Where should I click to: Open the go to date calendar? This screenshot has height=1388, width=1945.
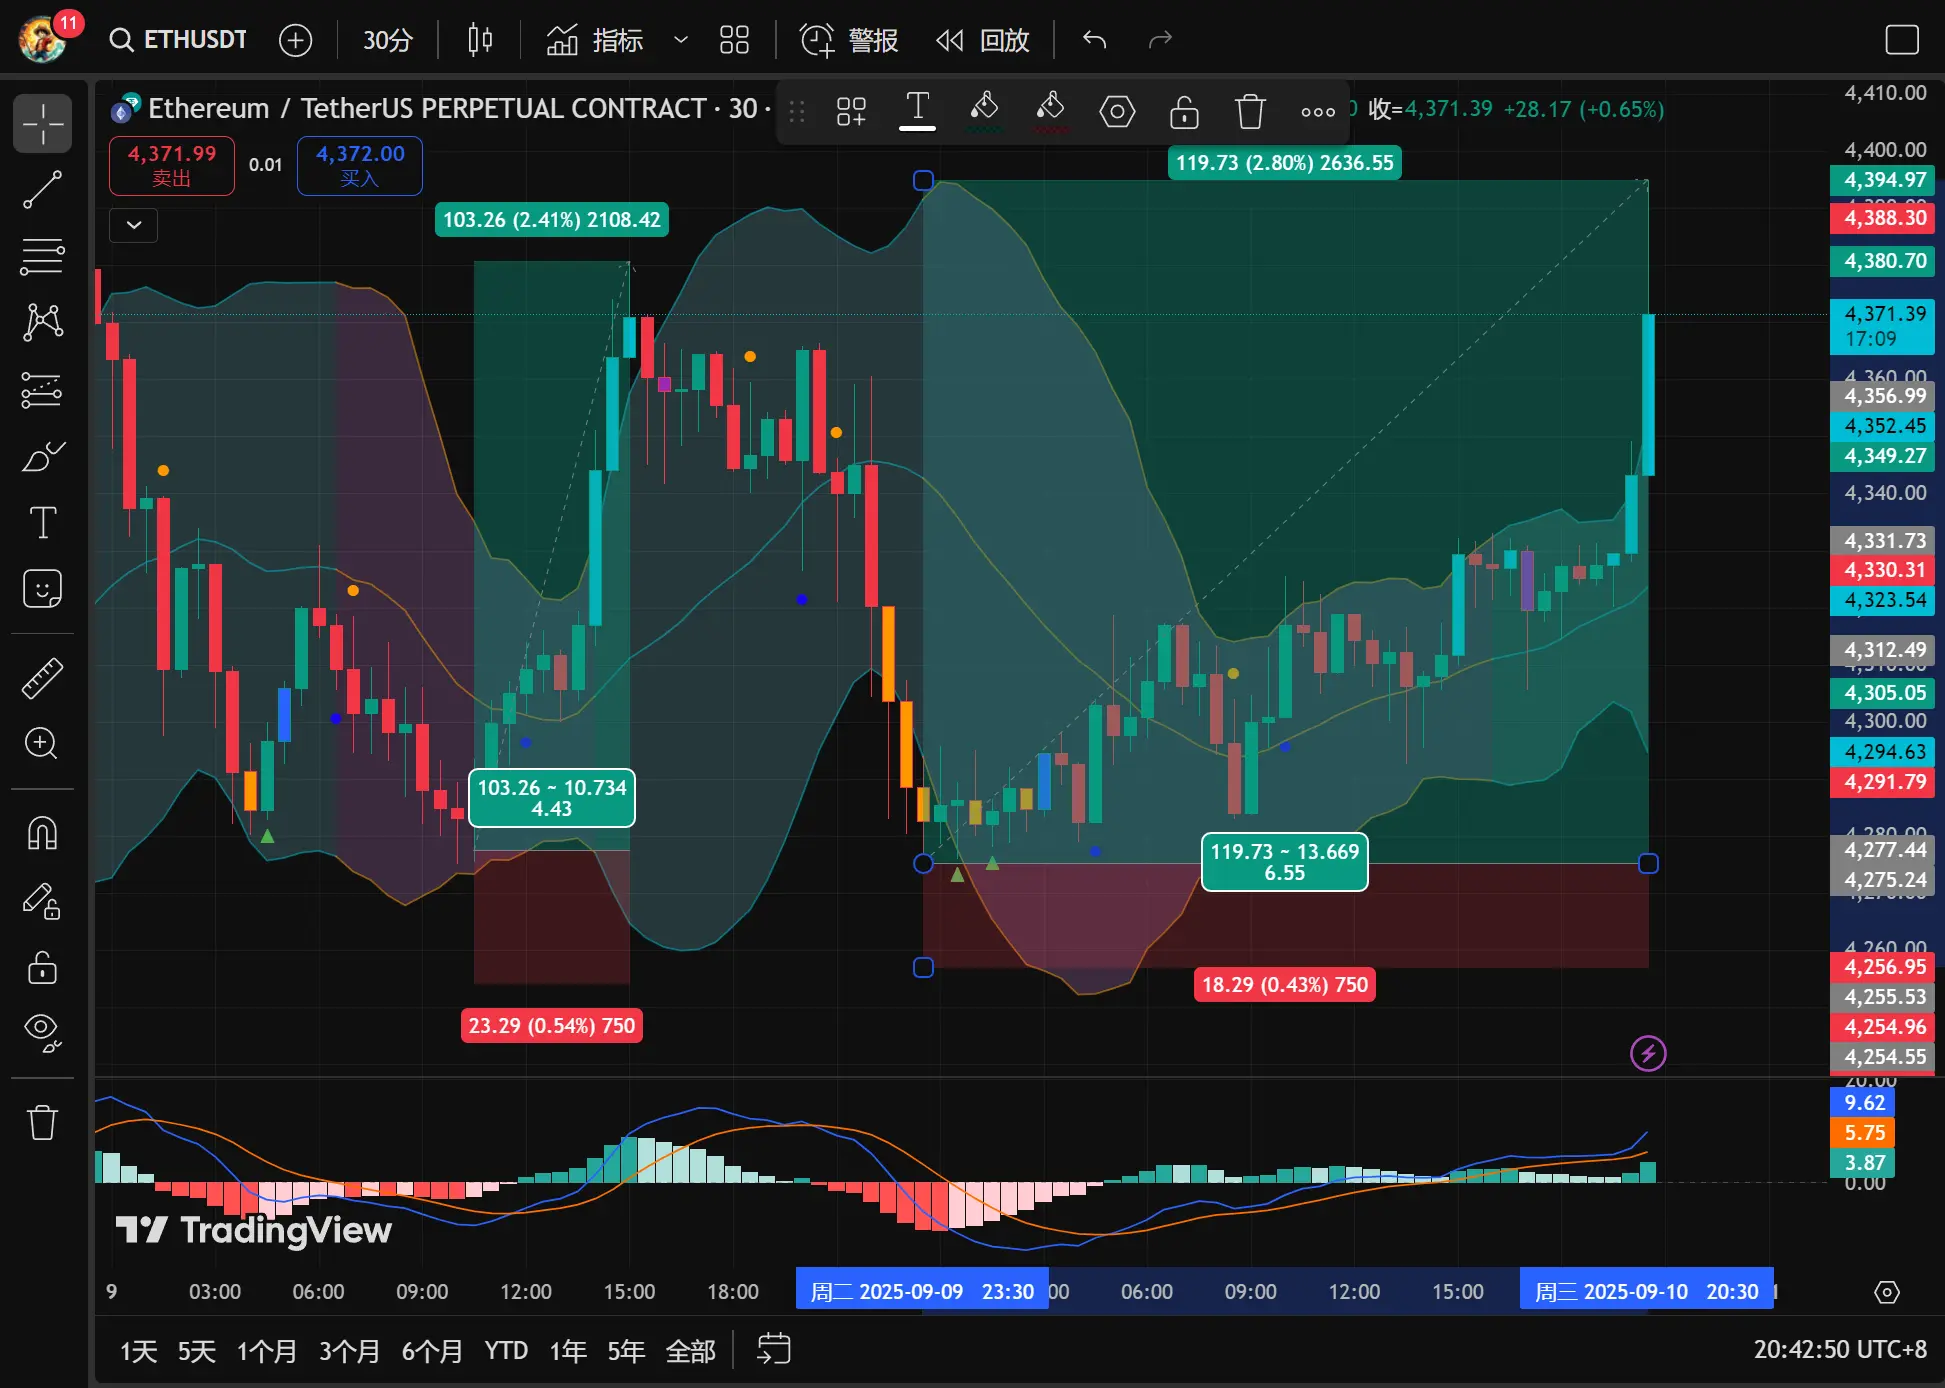tap(773, 1349)
